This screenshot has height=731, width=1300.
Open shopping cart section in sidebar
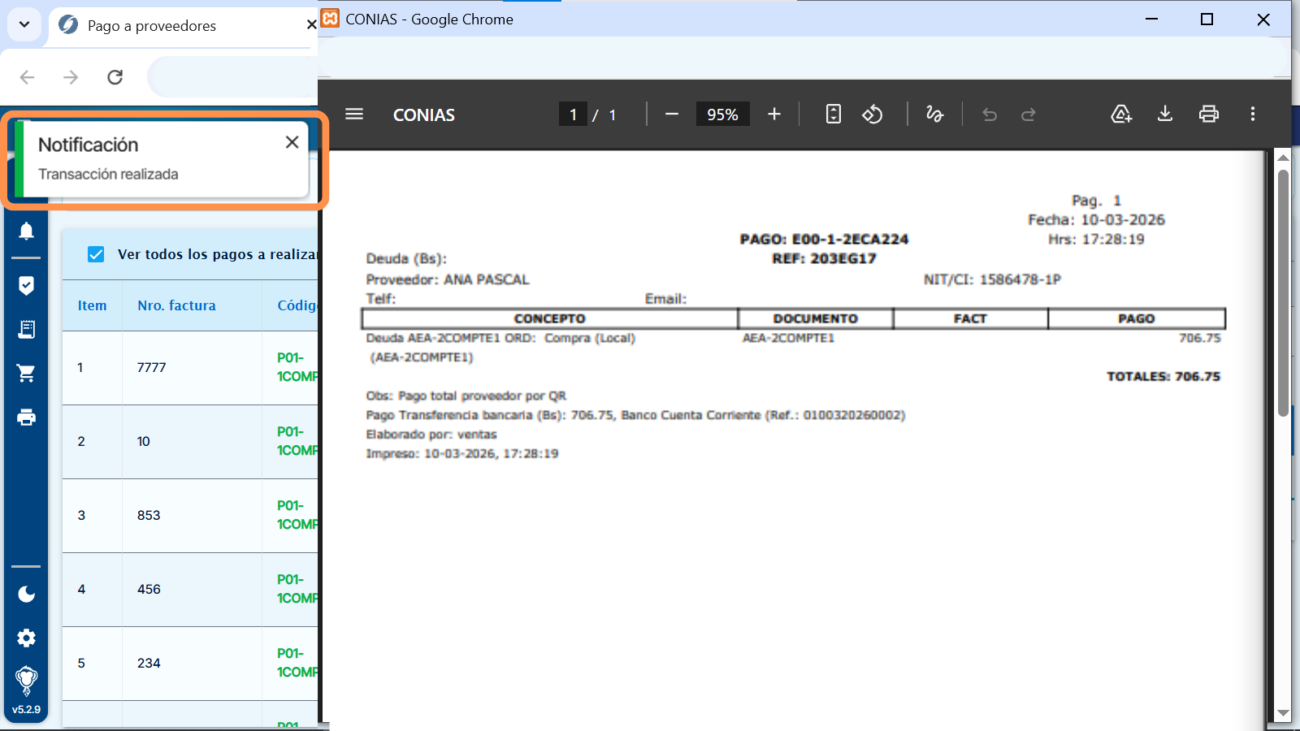click(26, 373)
